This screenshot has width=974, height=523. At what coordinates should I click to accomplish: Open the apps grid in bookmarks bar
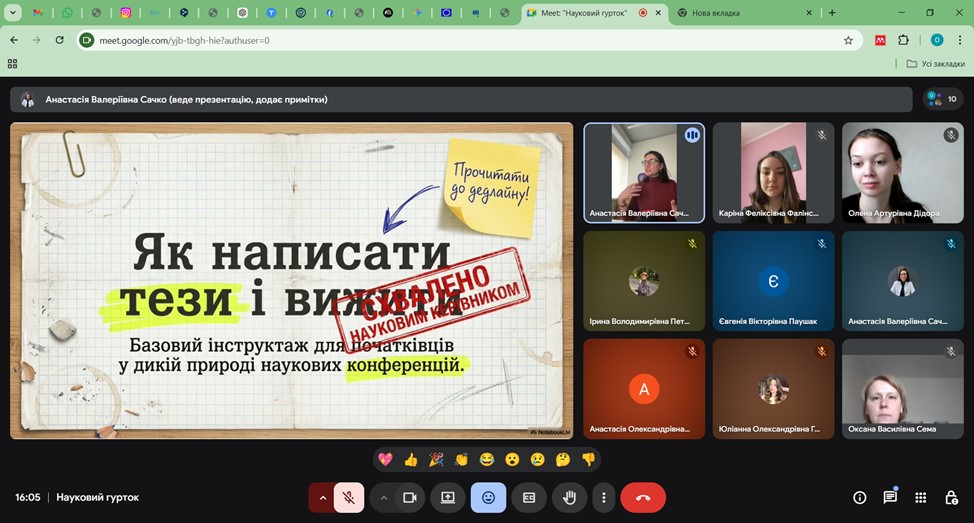click(x=12, y=63)
